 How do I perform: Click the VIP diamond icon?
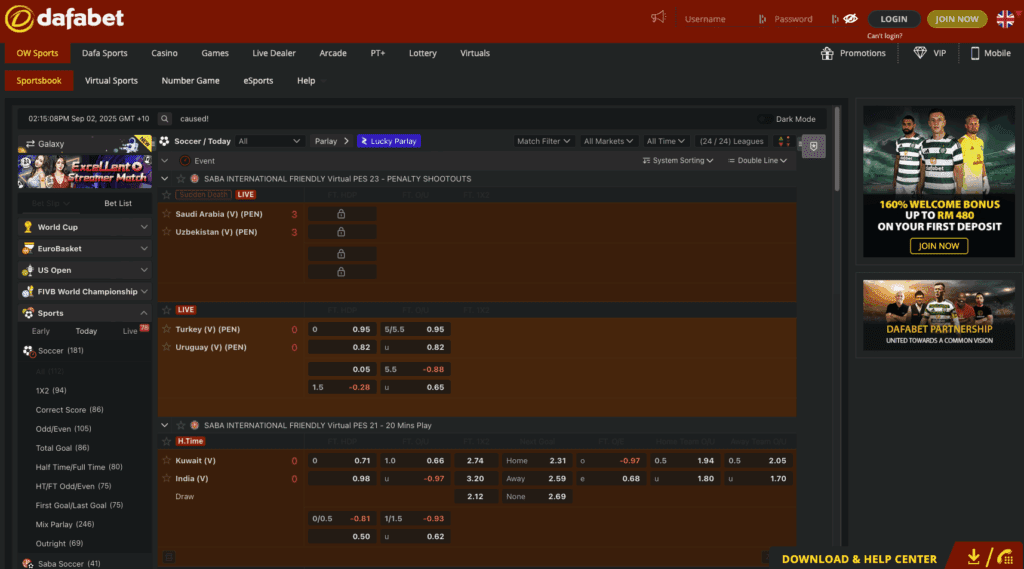[920, 53]
